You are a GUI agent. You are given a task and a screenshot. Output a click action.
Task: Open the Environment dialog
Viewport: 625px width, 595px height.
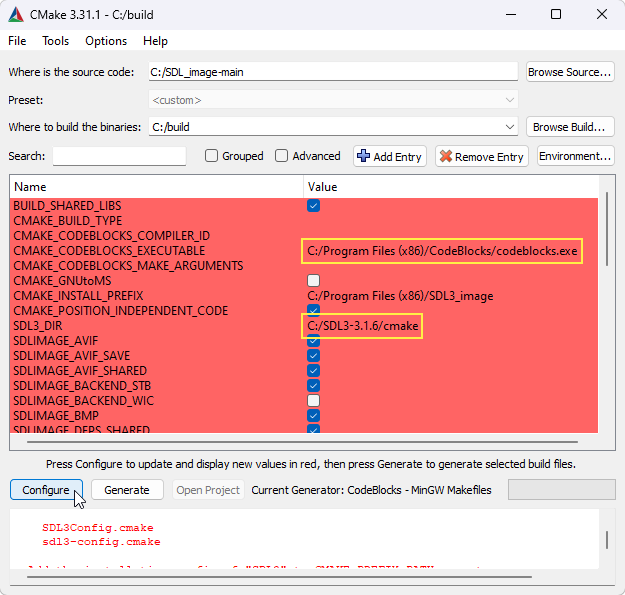[575, 156]
